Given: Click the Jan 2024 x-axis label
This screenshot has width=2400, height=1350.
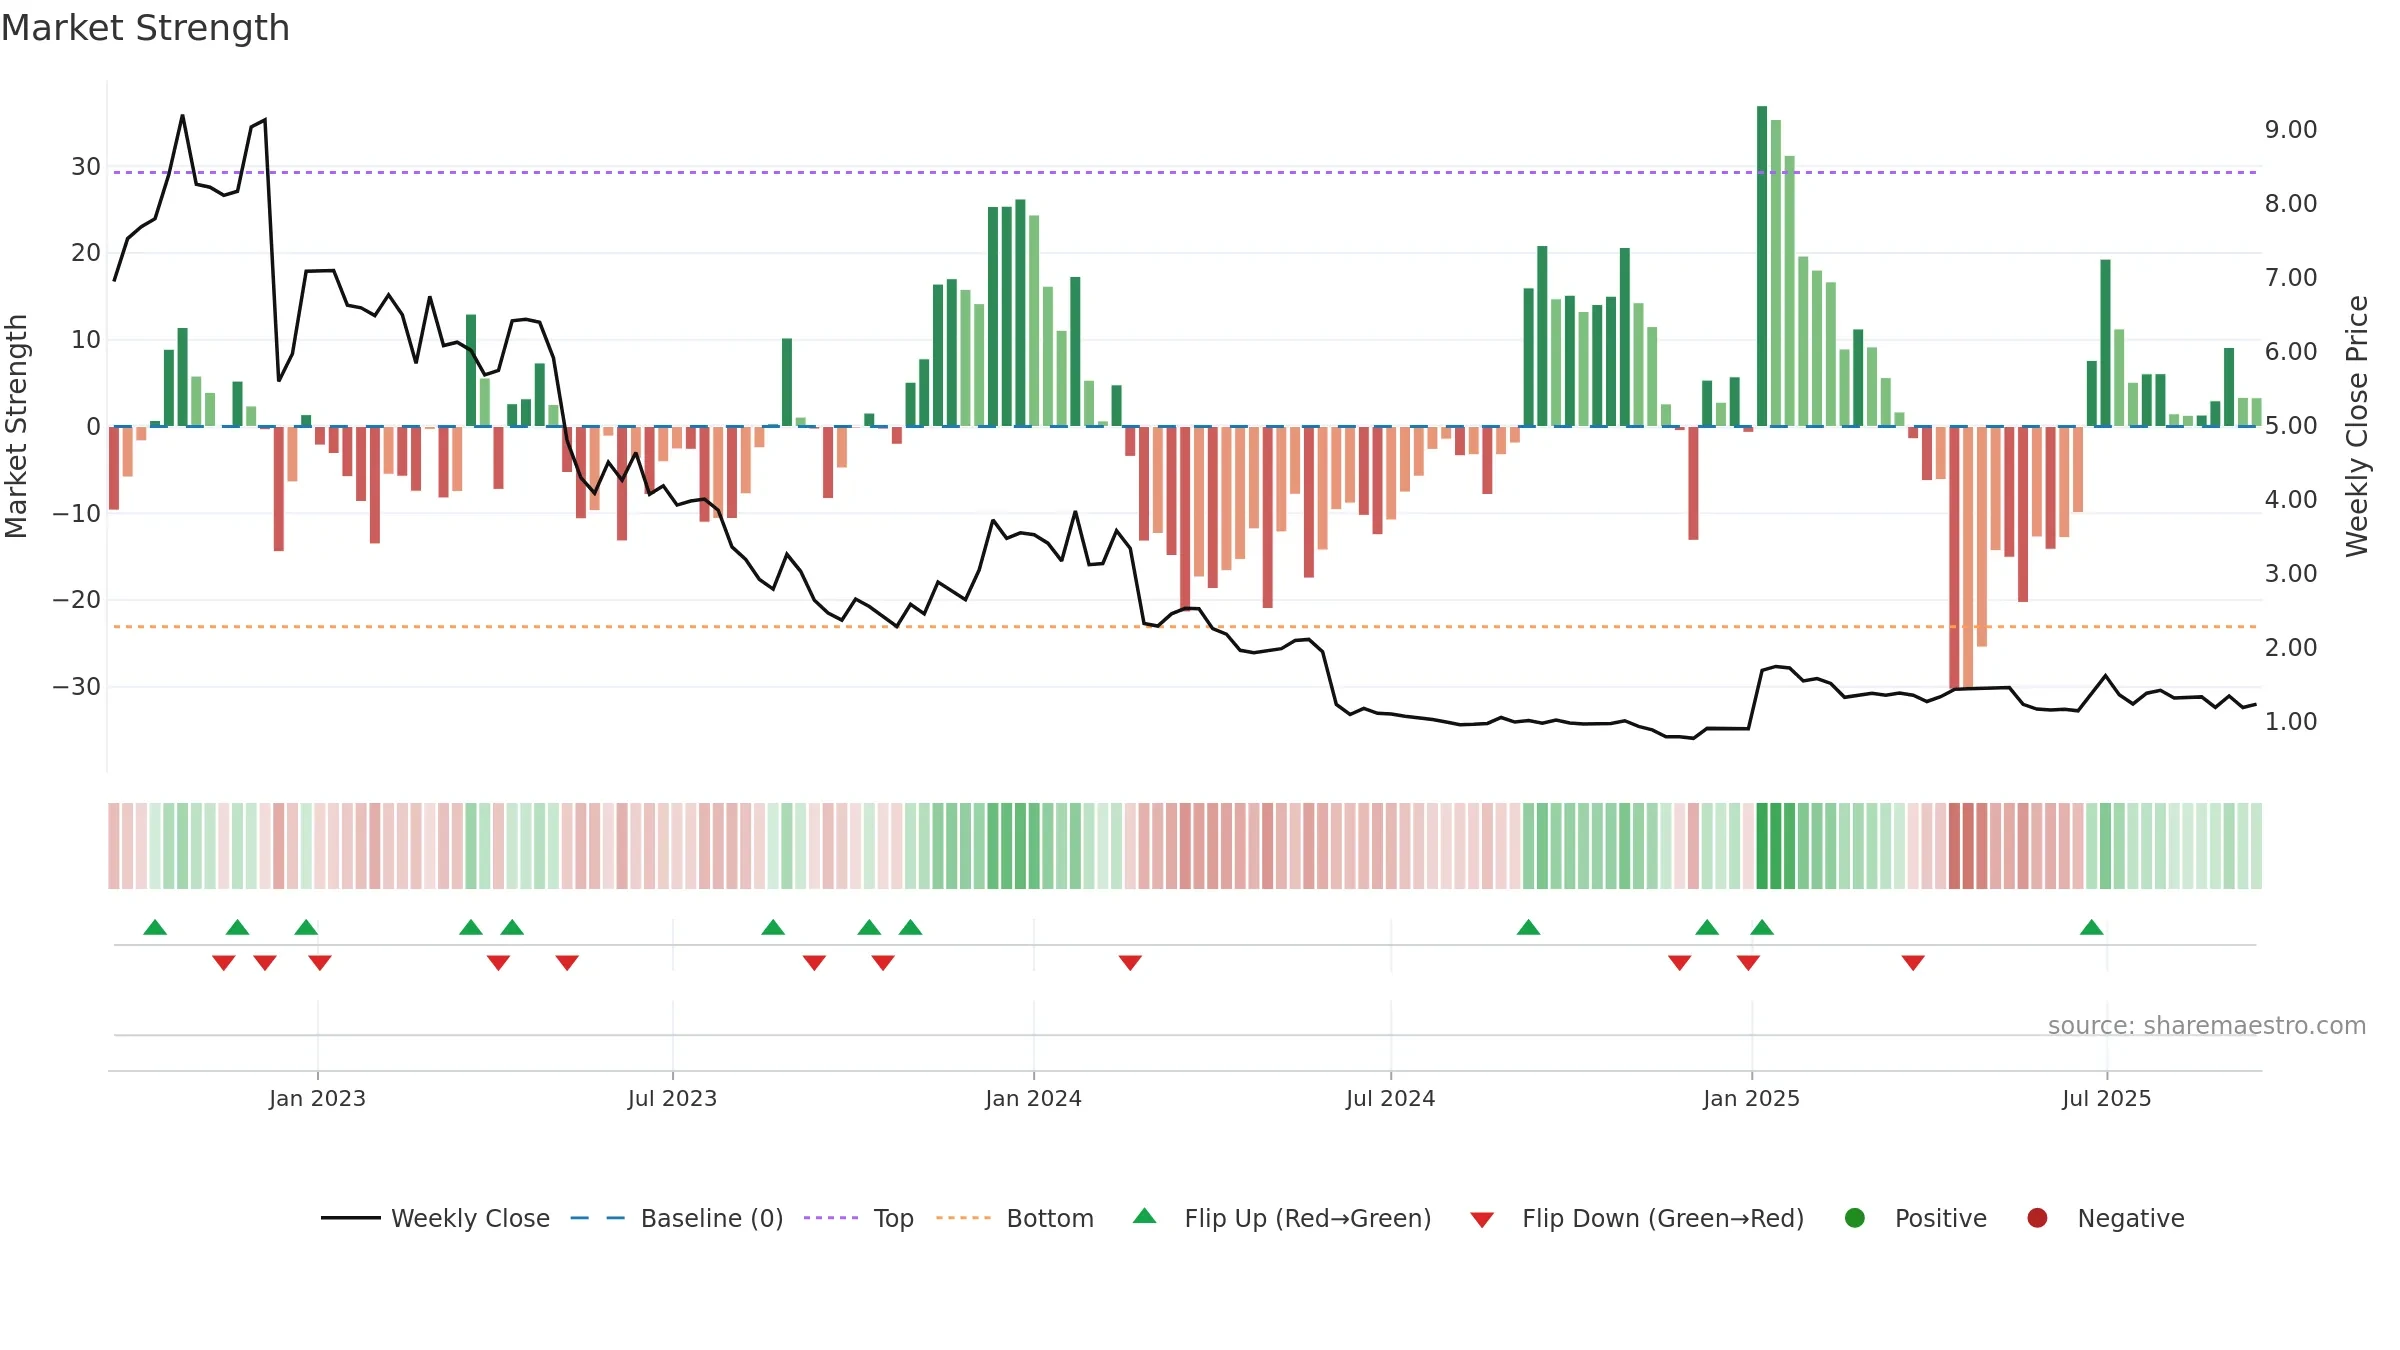Looking at the screenshot, I should point(1033,1099).
